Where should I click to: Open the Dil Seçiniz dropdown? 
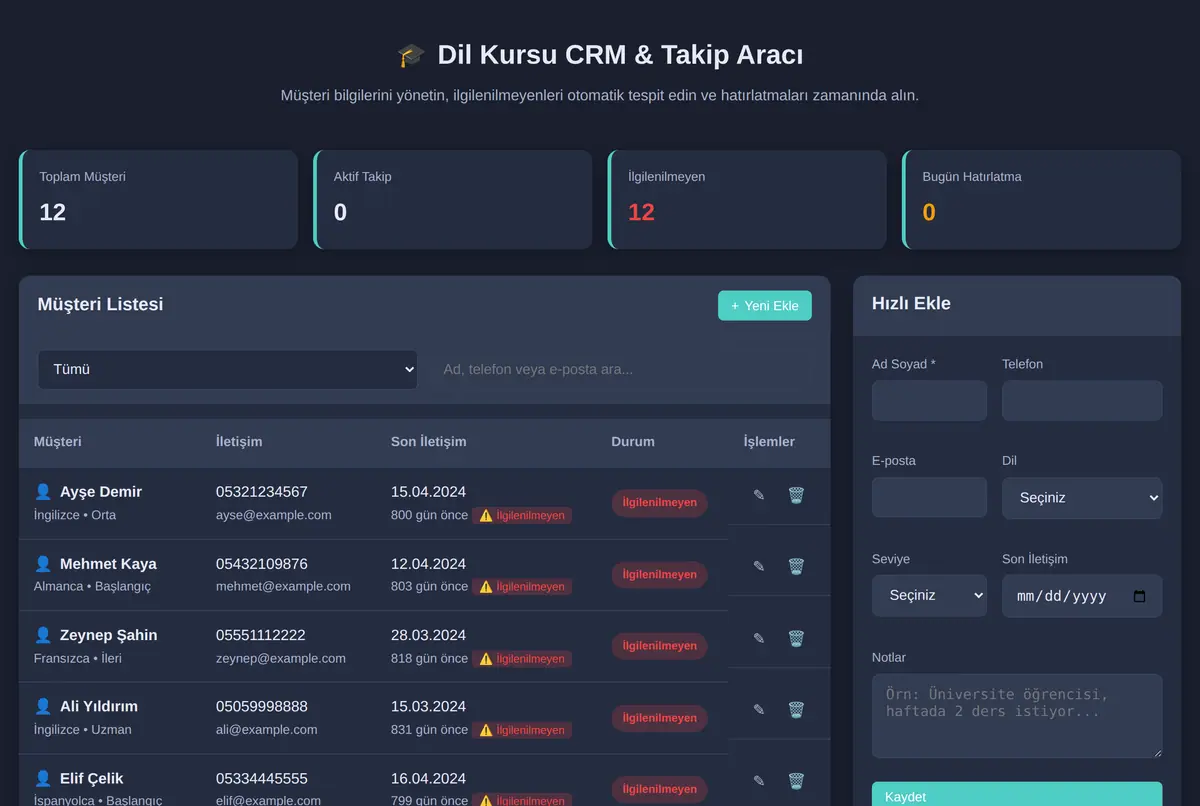1082,497
